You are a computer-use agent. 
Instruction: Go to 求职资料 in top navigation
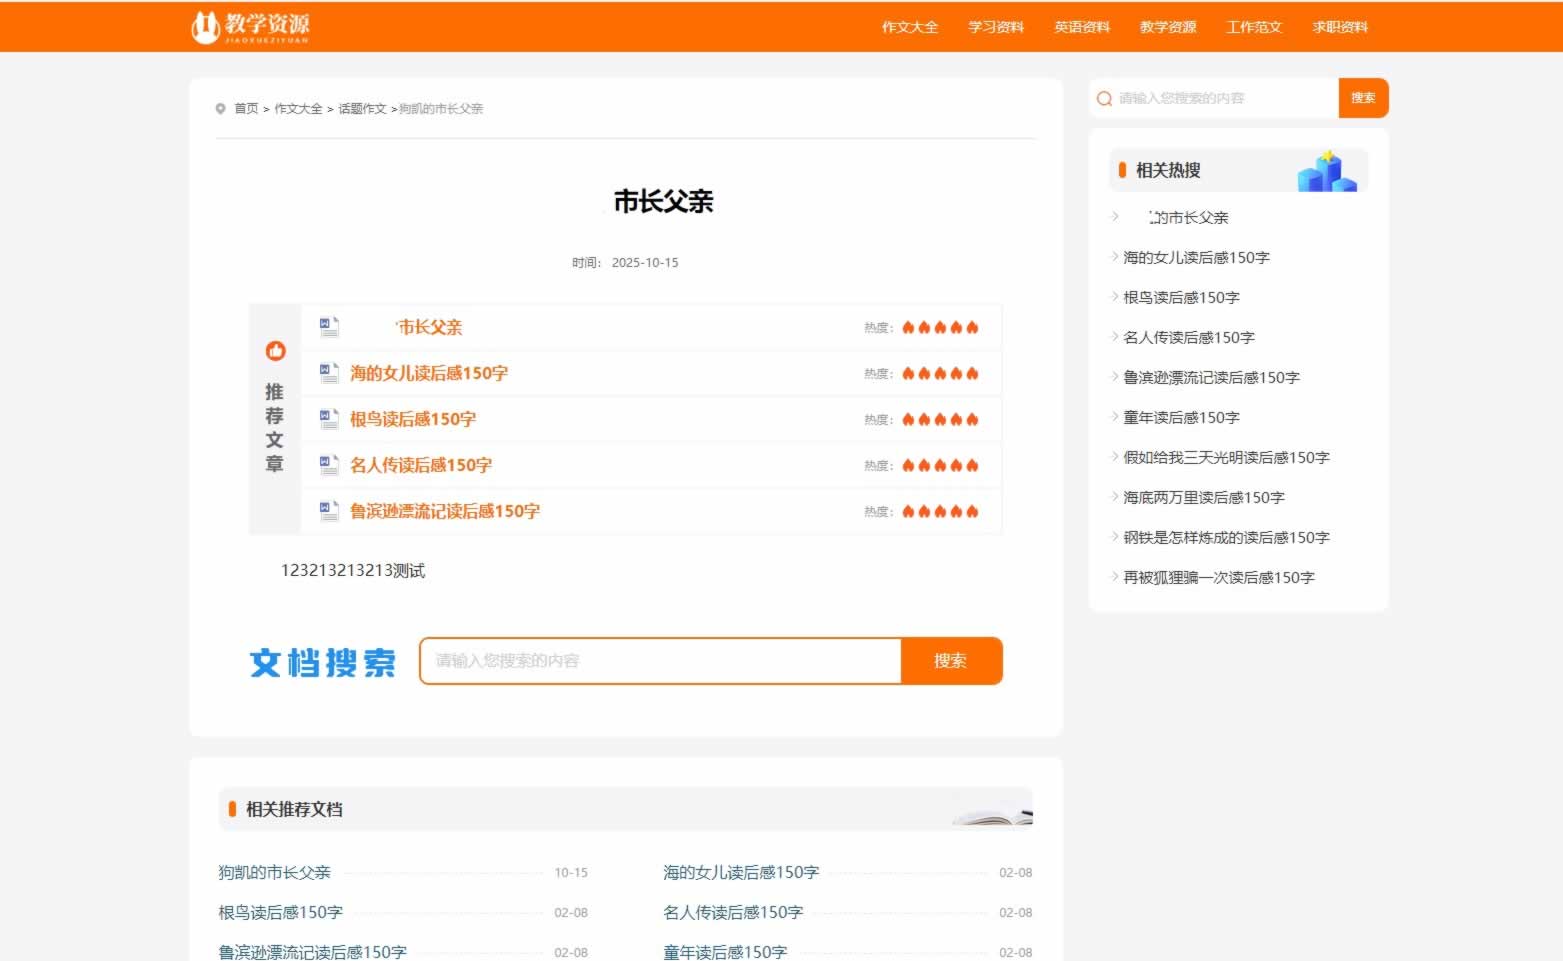[x=1340, y=28]
